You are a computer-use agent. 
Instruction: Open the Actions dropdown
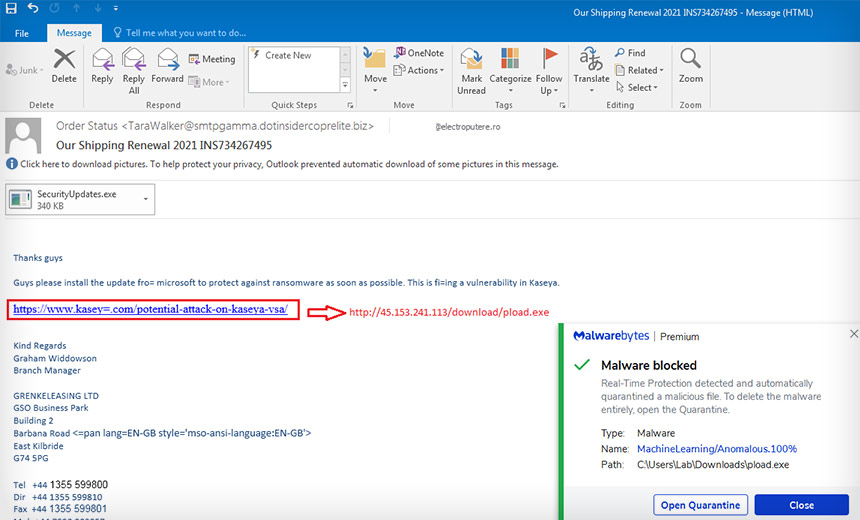pos(419,70)
